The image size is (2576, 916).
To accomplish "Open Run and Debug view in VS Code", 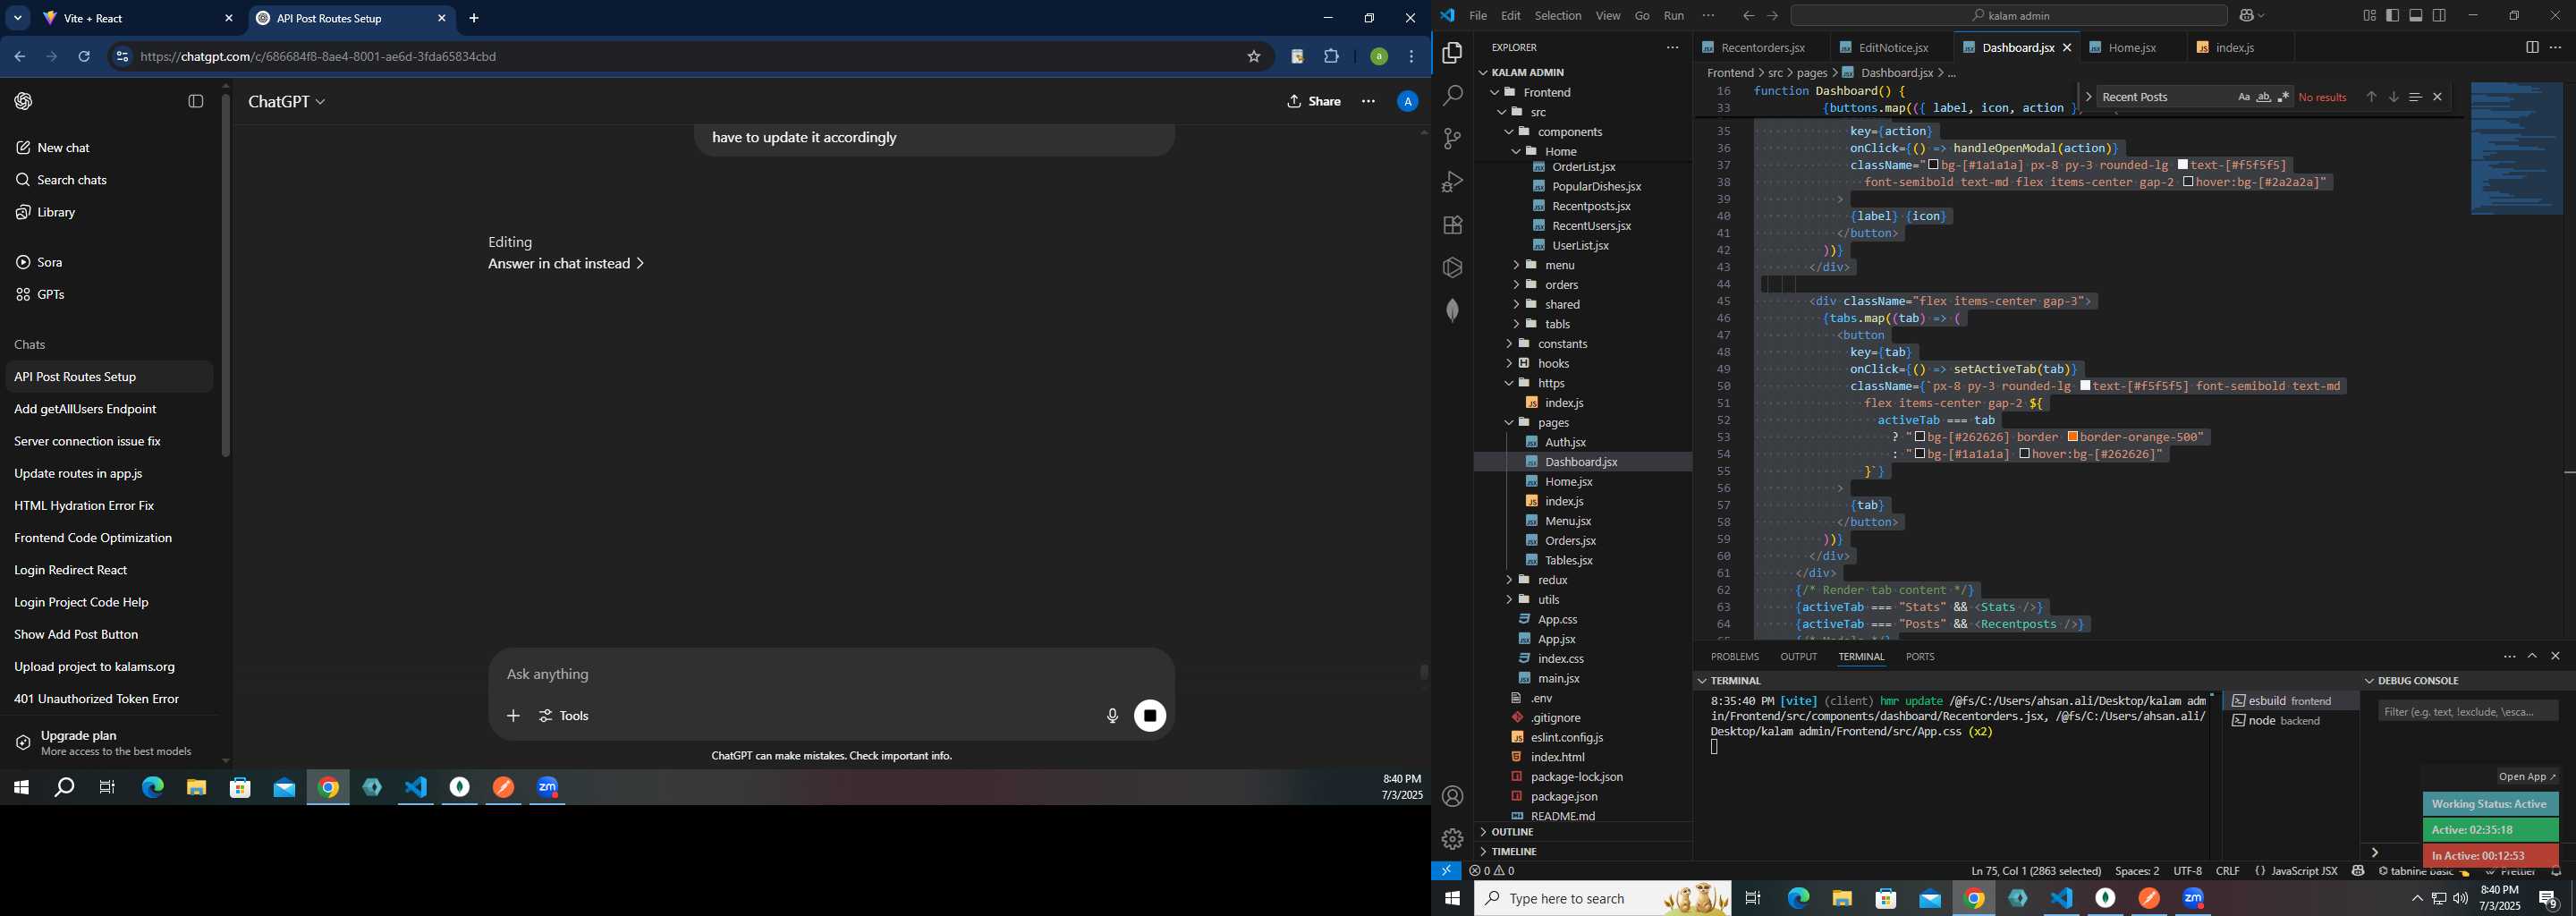I will (1452, 182).
